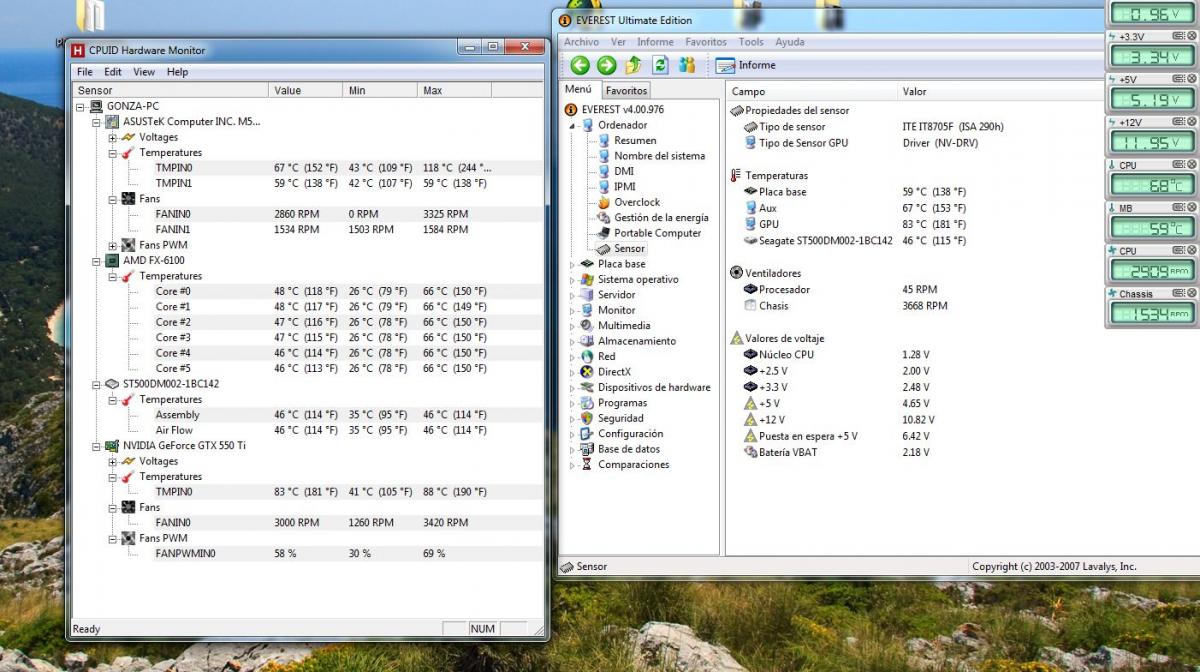Switch to the Menú tab in EVEREST sidebar

coord(579,90)
